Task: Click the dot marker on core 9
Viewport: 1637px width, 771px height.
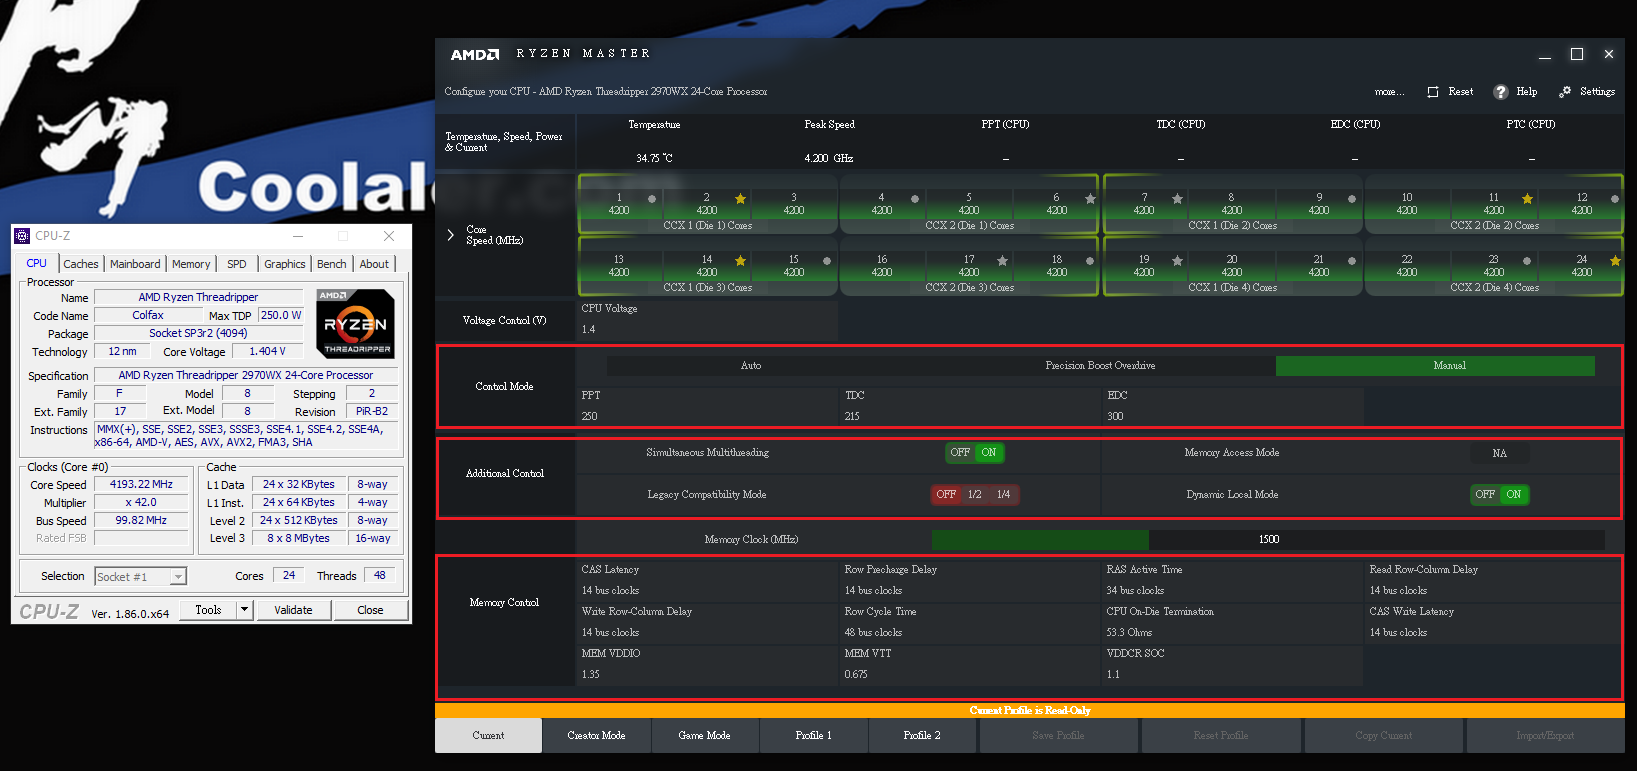Action: pos(1352,199)
